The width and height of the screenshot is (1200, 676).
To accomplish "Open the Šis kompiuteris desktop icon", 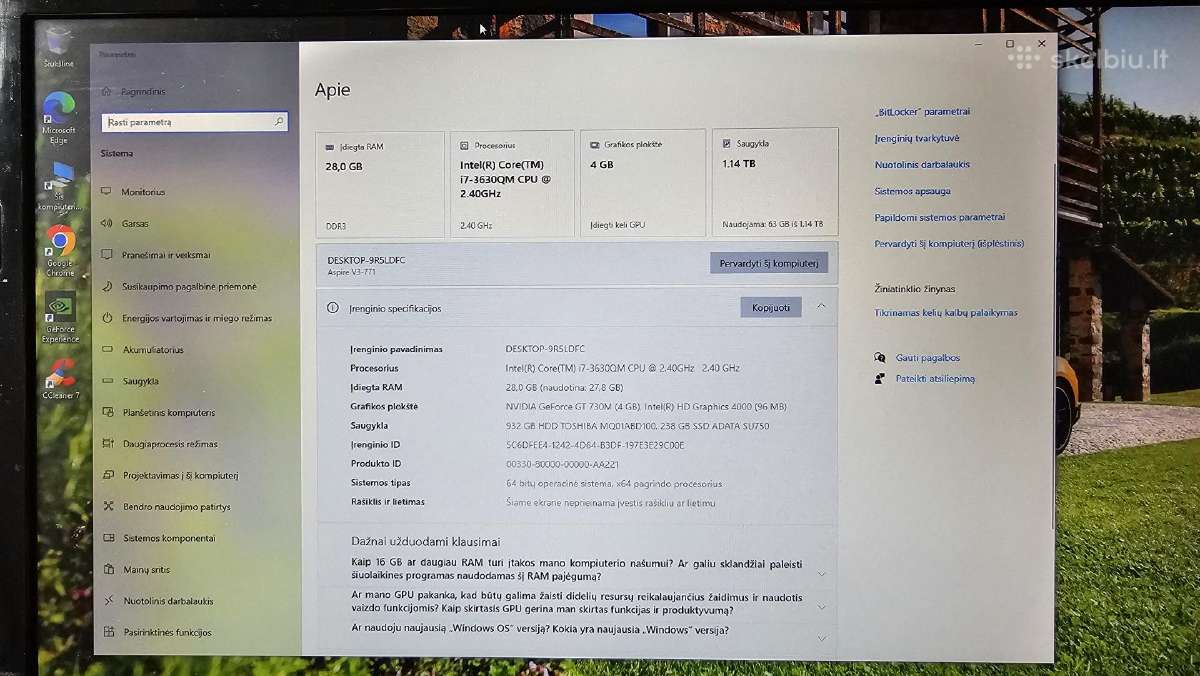I will [61, 185].
